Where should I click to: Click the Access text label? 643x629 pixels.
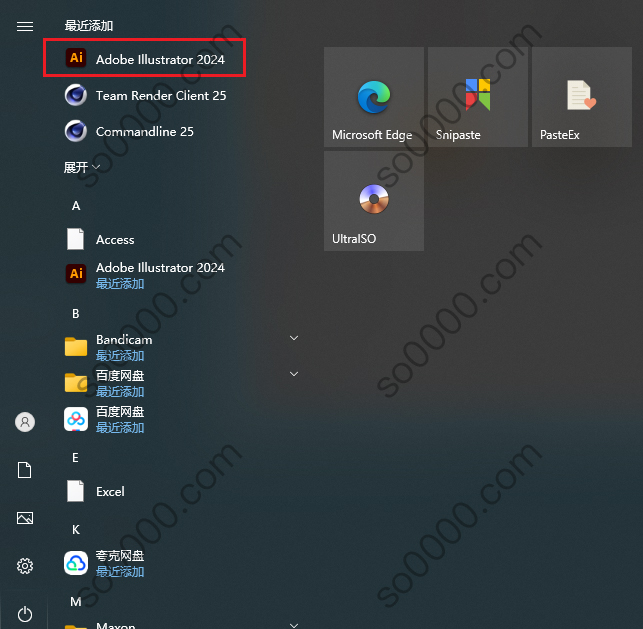[115, 239]
